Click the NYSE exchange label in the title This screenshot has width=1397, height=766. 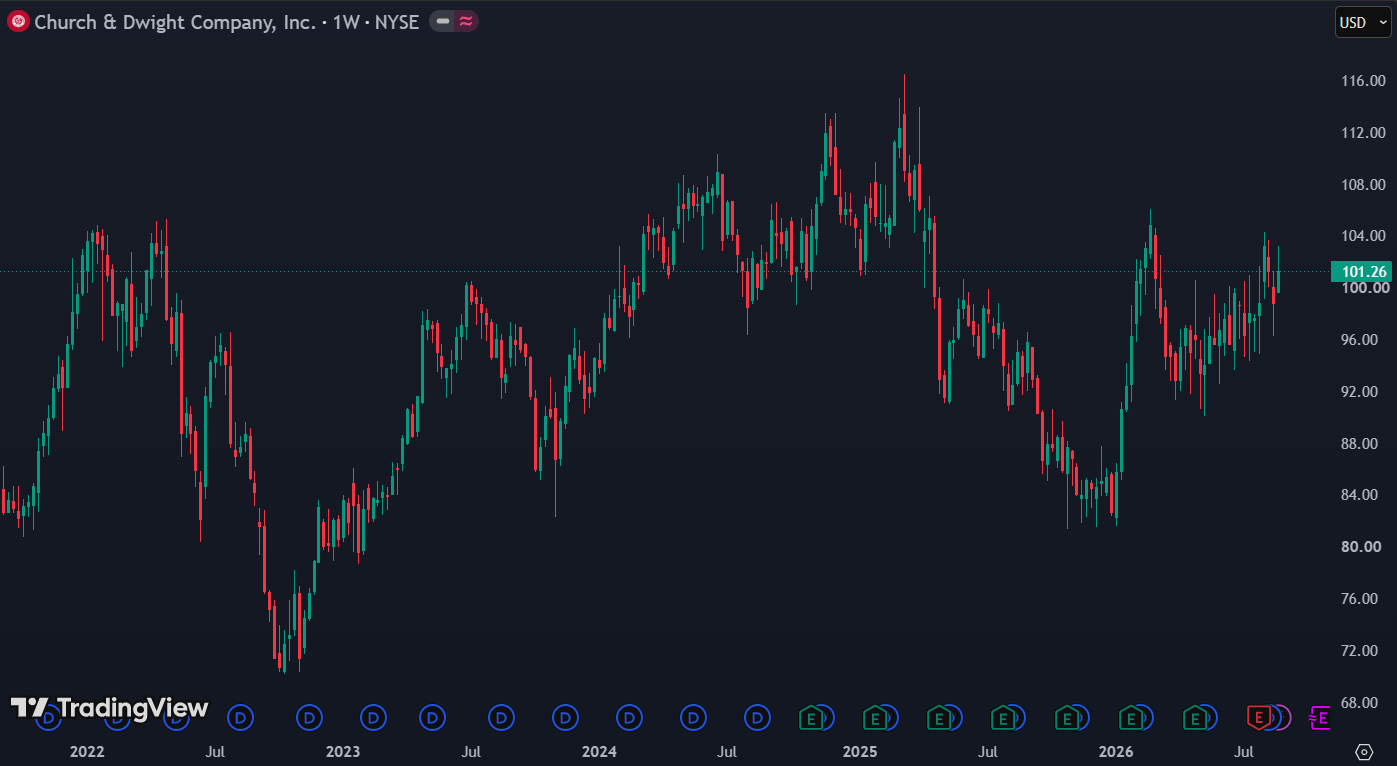coord(397,21)
